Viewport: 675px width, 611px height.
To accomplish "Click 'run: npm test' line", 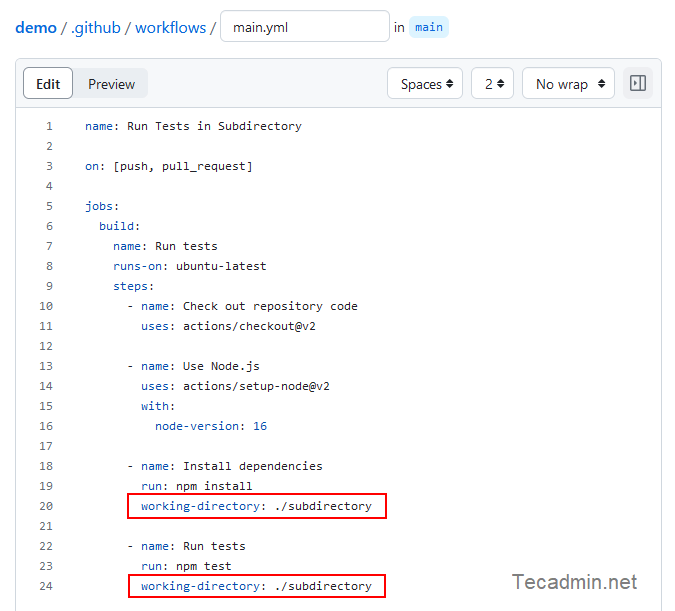I will [186, 566].
